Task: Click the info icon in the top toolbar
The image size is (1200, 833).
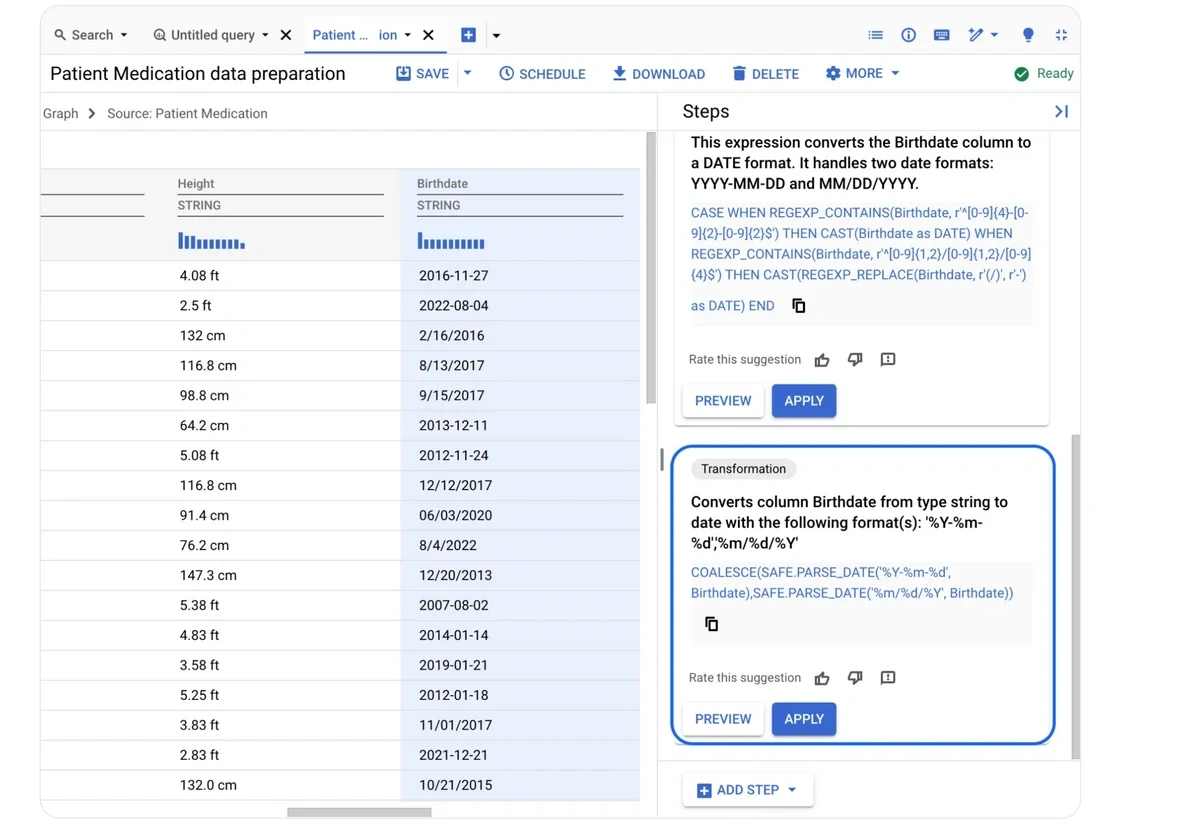Action: click(x=908, y=34)
